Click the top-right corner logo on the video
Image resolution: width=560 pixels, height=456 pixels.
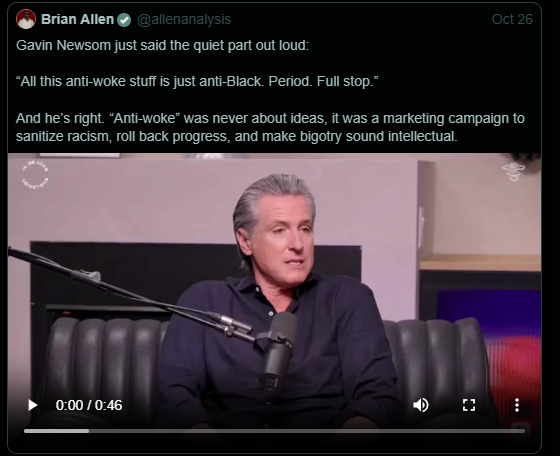[x=513, y=171]
